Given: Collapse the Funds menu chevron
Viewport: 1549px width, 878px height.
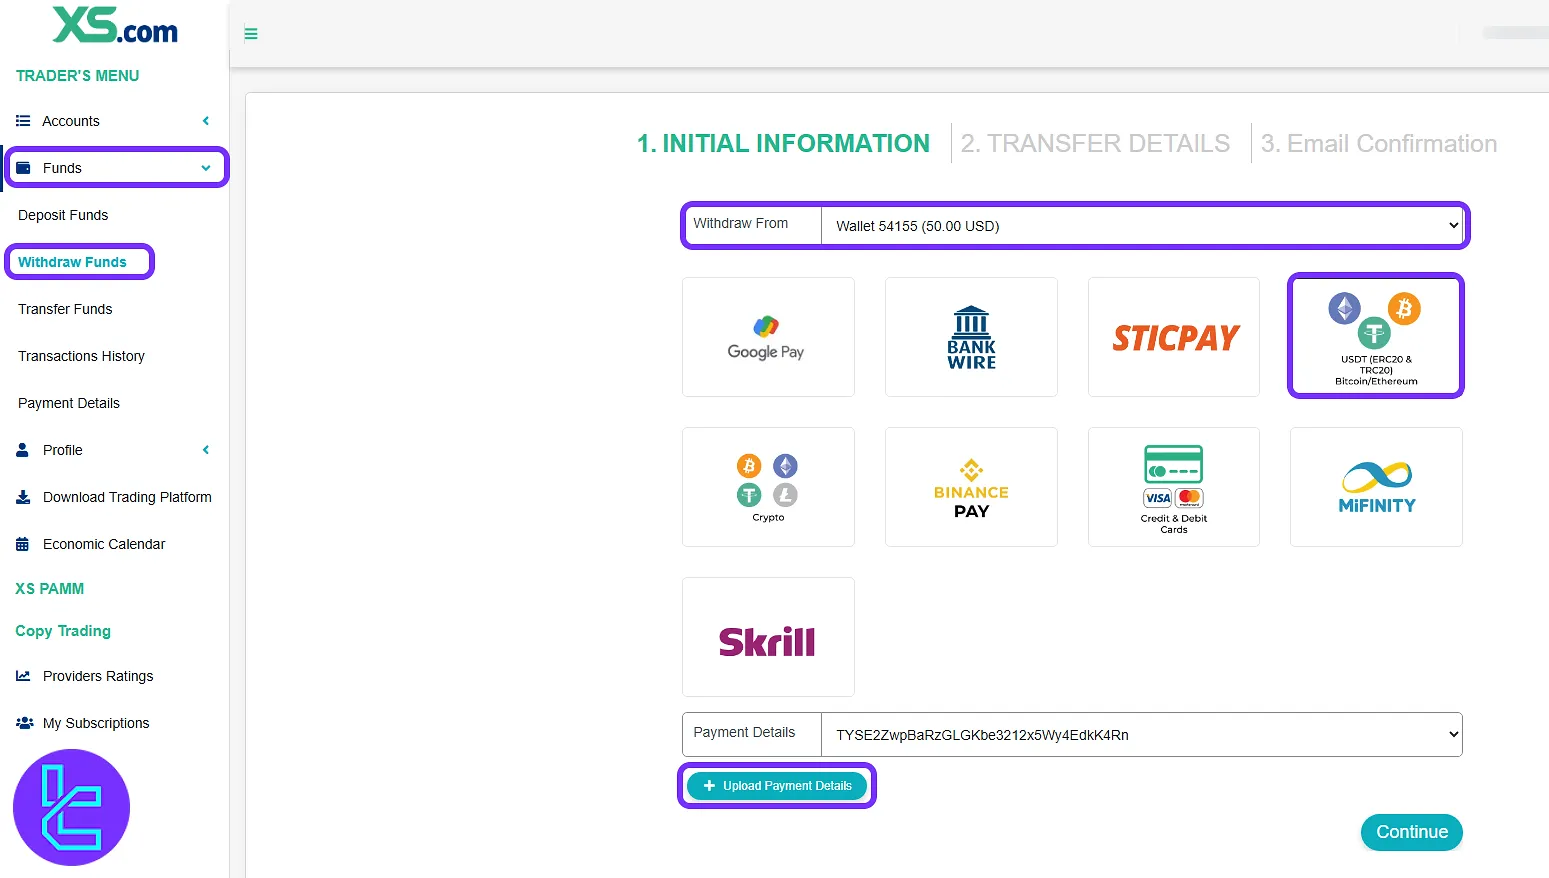Looking at the screenshot, I should click(x=206, y=168).
